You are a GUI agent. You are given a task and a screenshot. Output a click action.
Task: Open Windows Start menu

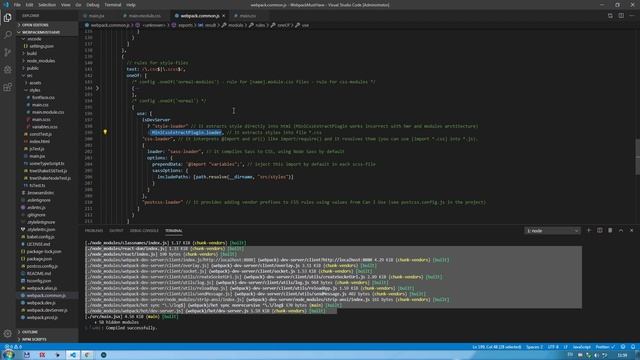9,355
